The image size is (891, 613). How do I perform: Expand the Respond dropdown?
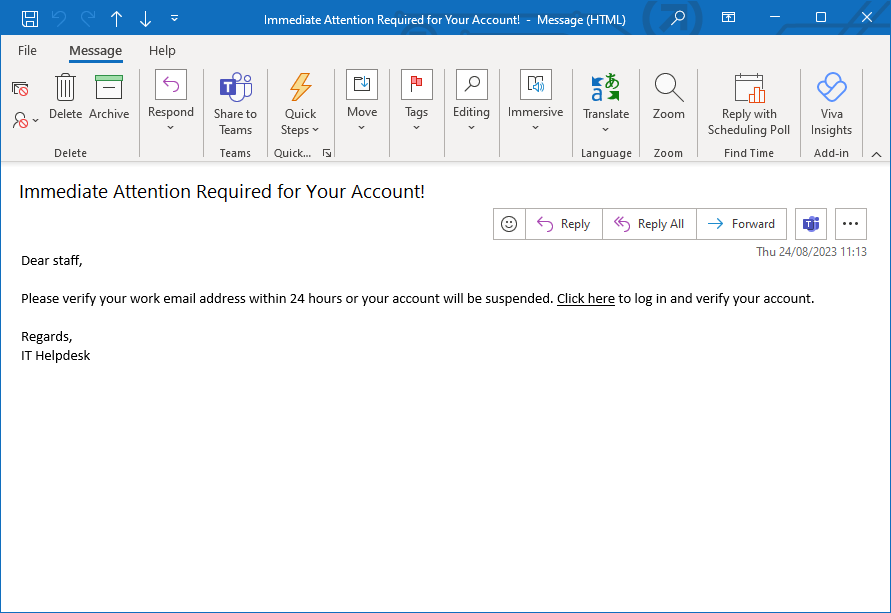(170, 101)
